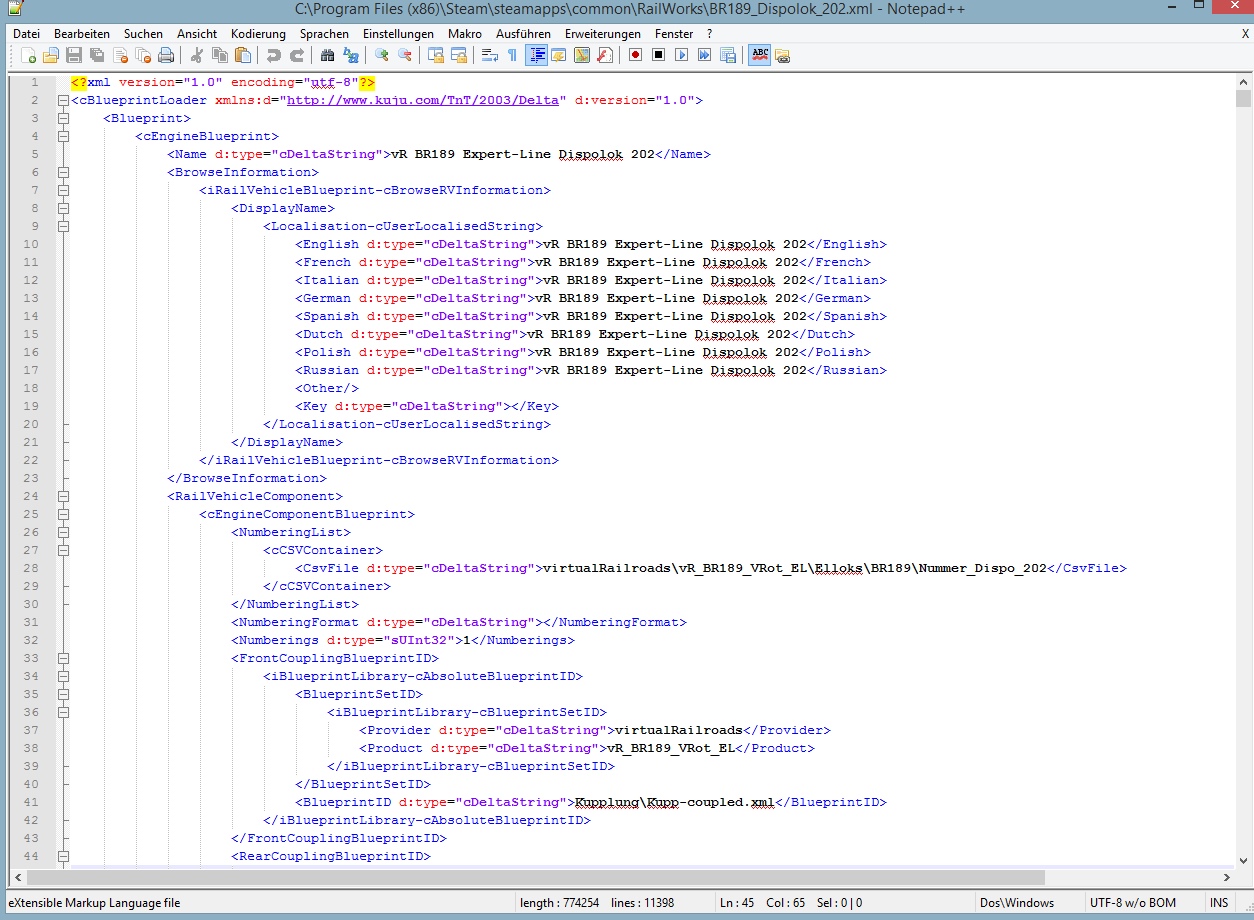Click the Zoom in toolbar icon
This screenshot has width=1254, height=920.
click(x=382, y=55)
